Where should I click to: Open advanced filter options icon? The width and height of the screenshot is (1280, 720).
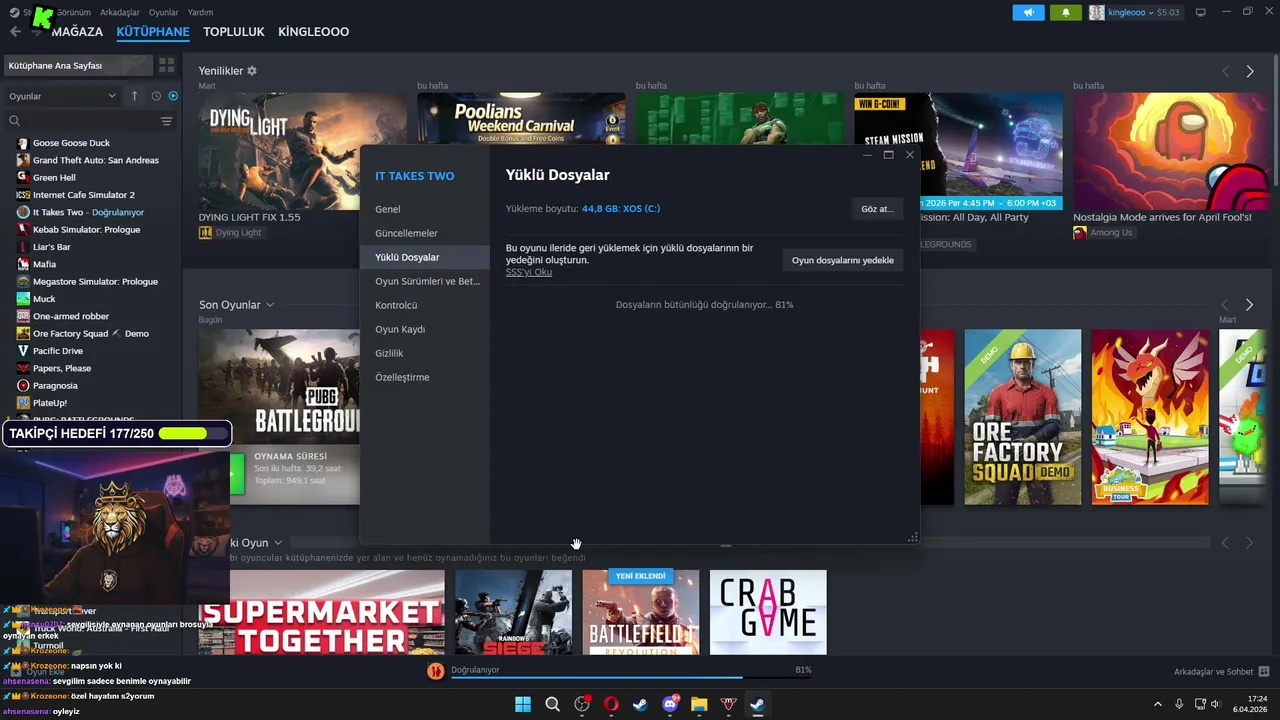[166, 121]
